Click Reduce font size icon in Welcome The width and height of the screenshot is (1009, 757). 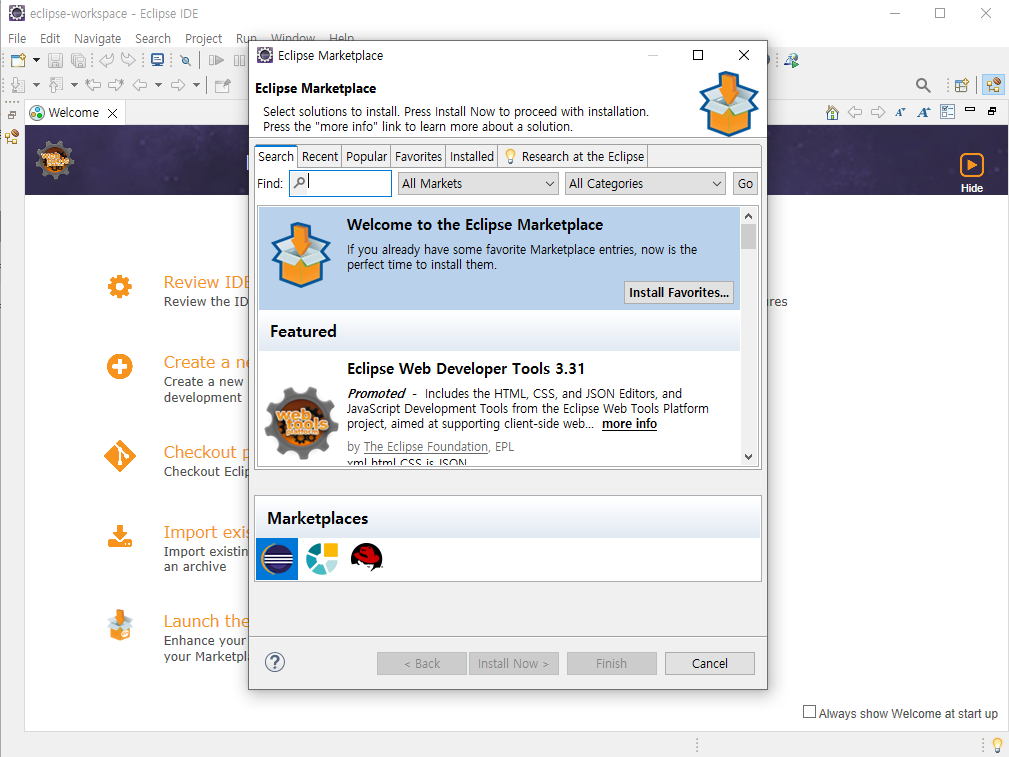[x=900, y=113]
